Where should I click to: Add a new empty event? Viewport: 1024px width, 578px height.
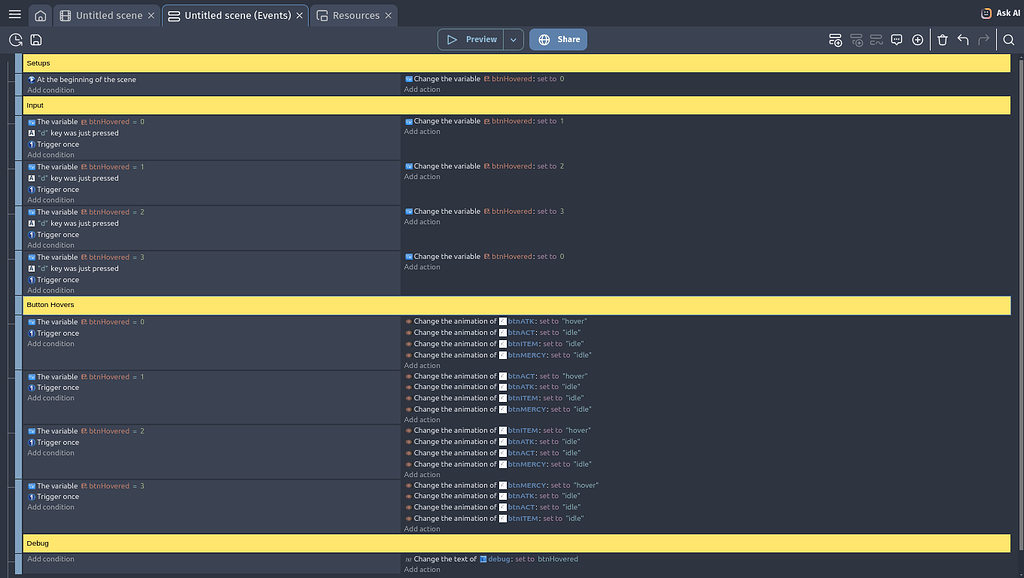tap(835, 40)
